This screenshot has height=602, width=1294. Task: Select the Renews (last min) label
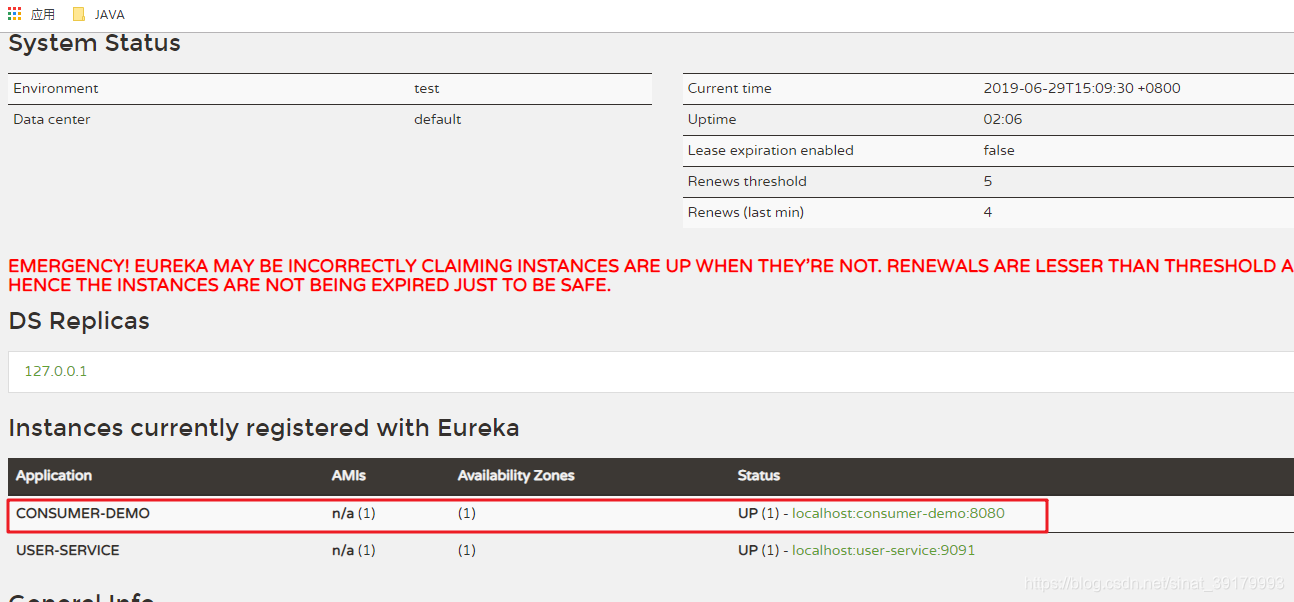click(746, 212)
